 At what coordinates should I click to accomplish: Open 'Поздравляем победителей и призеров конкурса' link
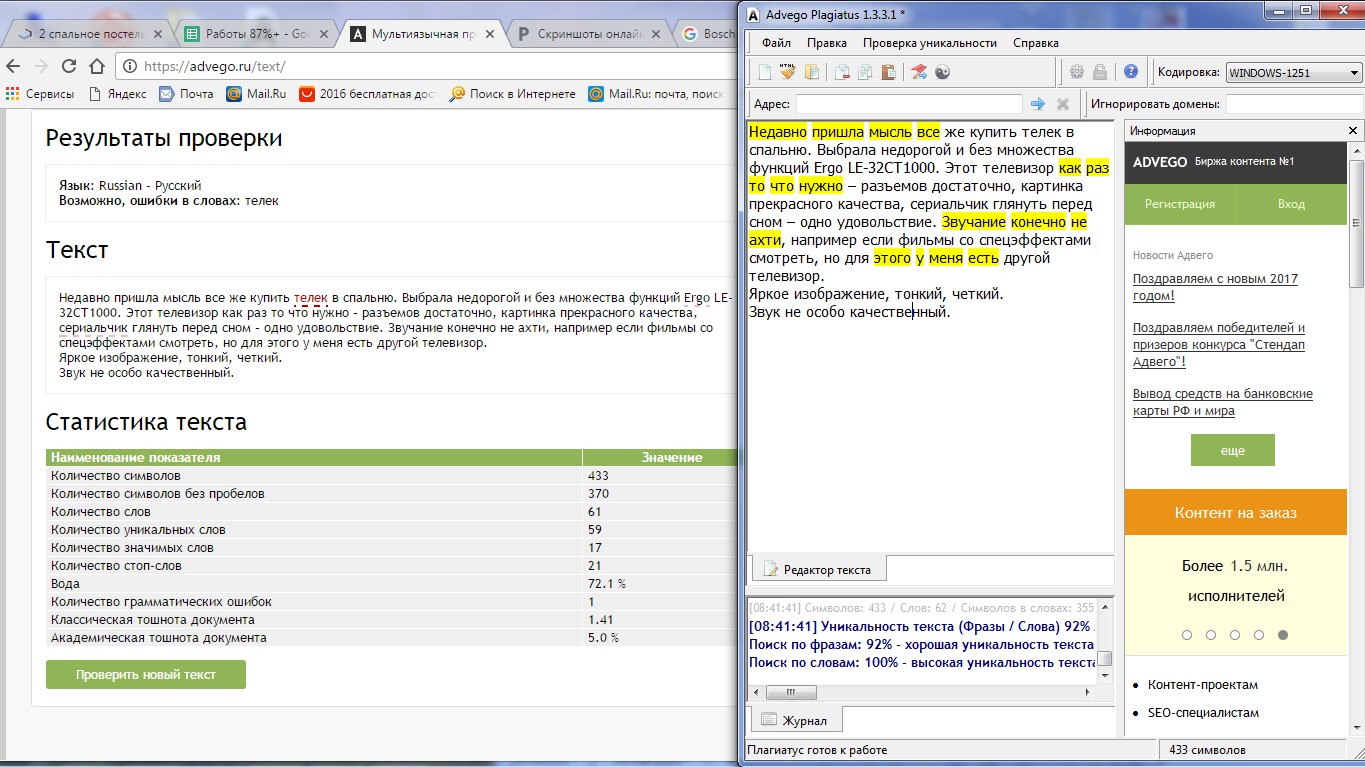point(1219,344)
